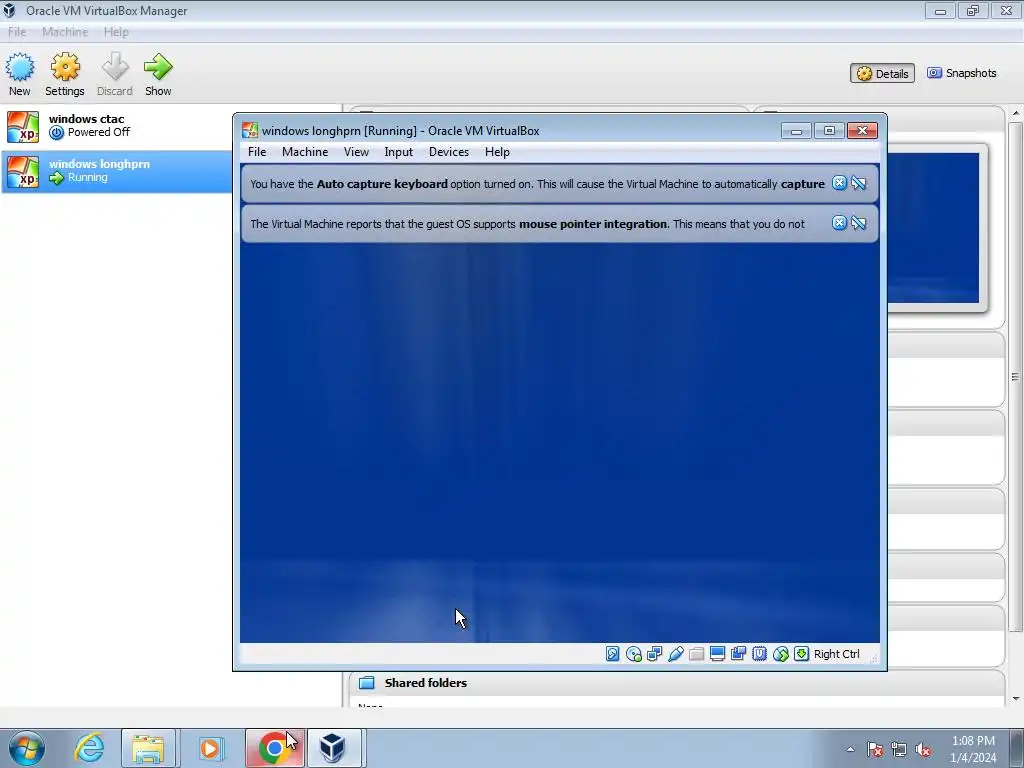The height and width of the screenshot is (768, 1024).
Task: Switch to Details view in Manager
Action: point(882,73)
